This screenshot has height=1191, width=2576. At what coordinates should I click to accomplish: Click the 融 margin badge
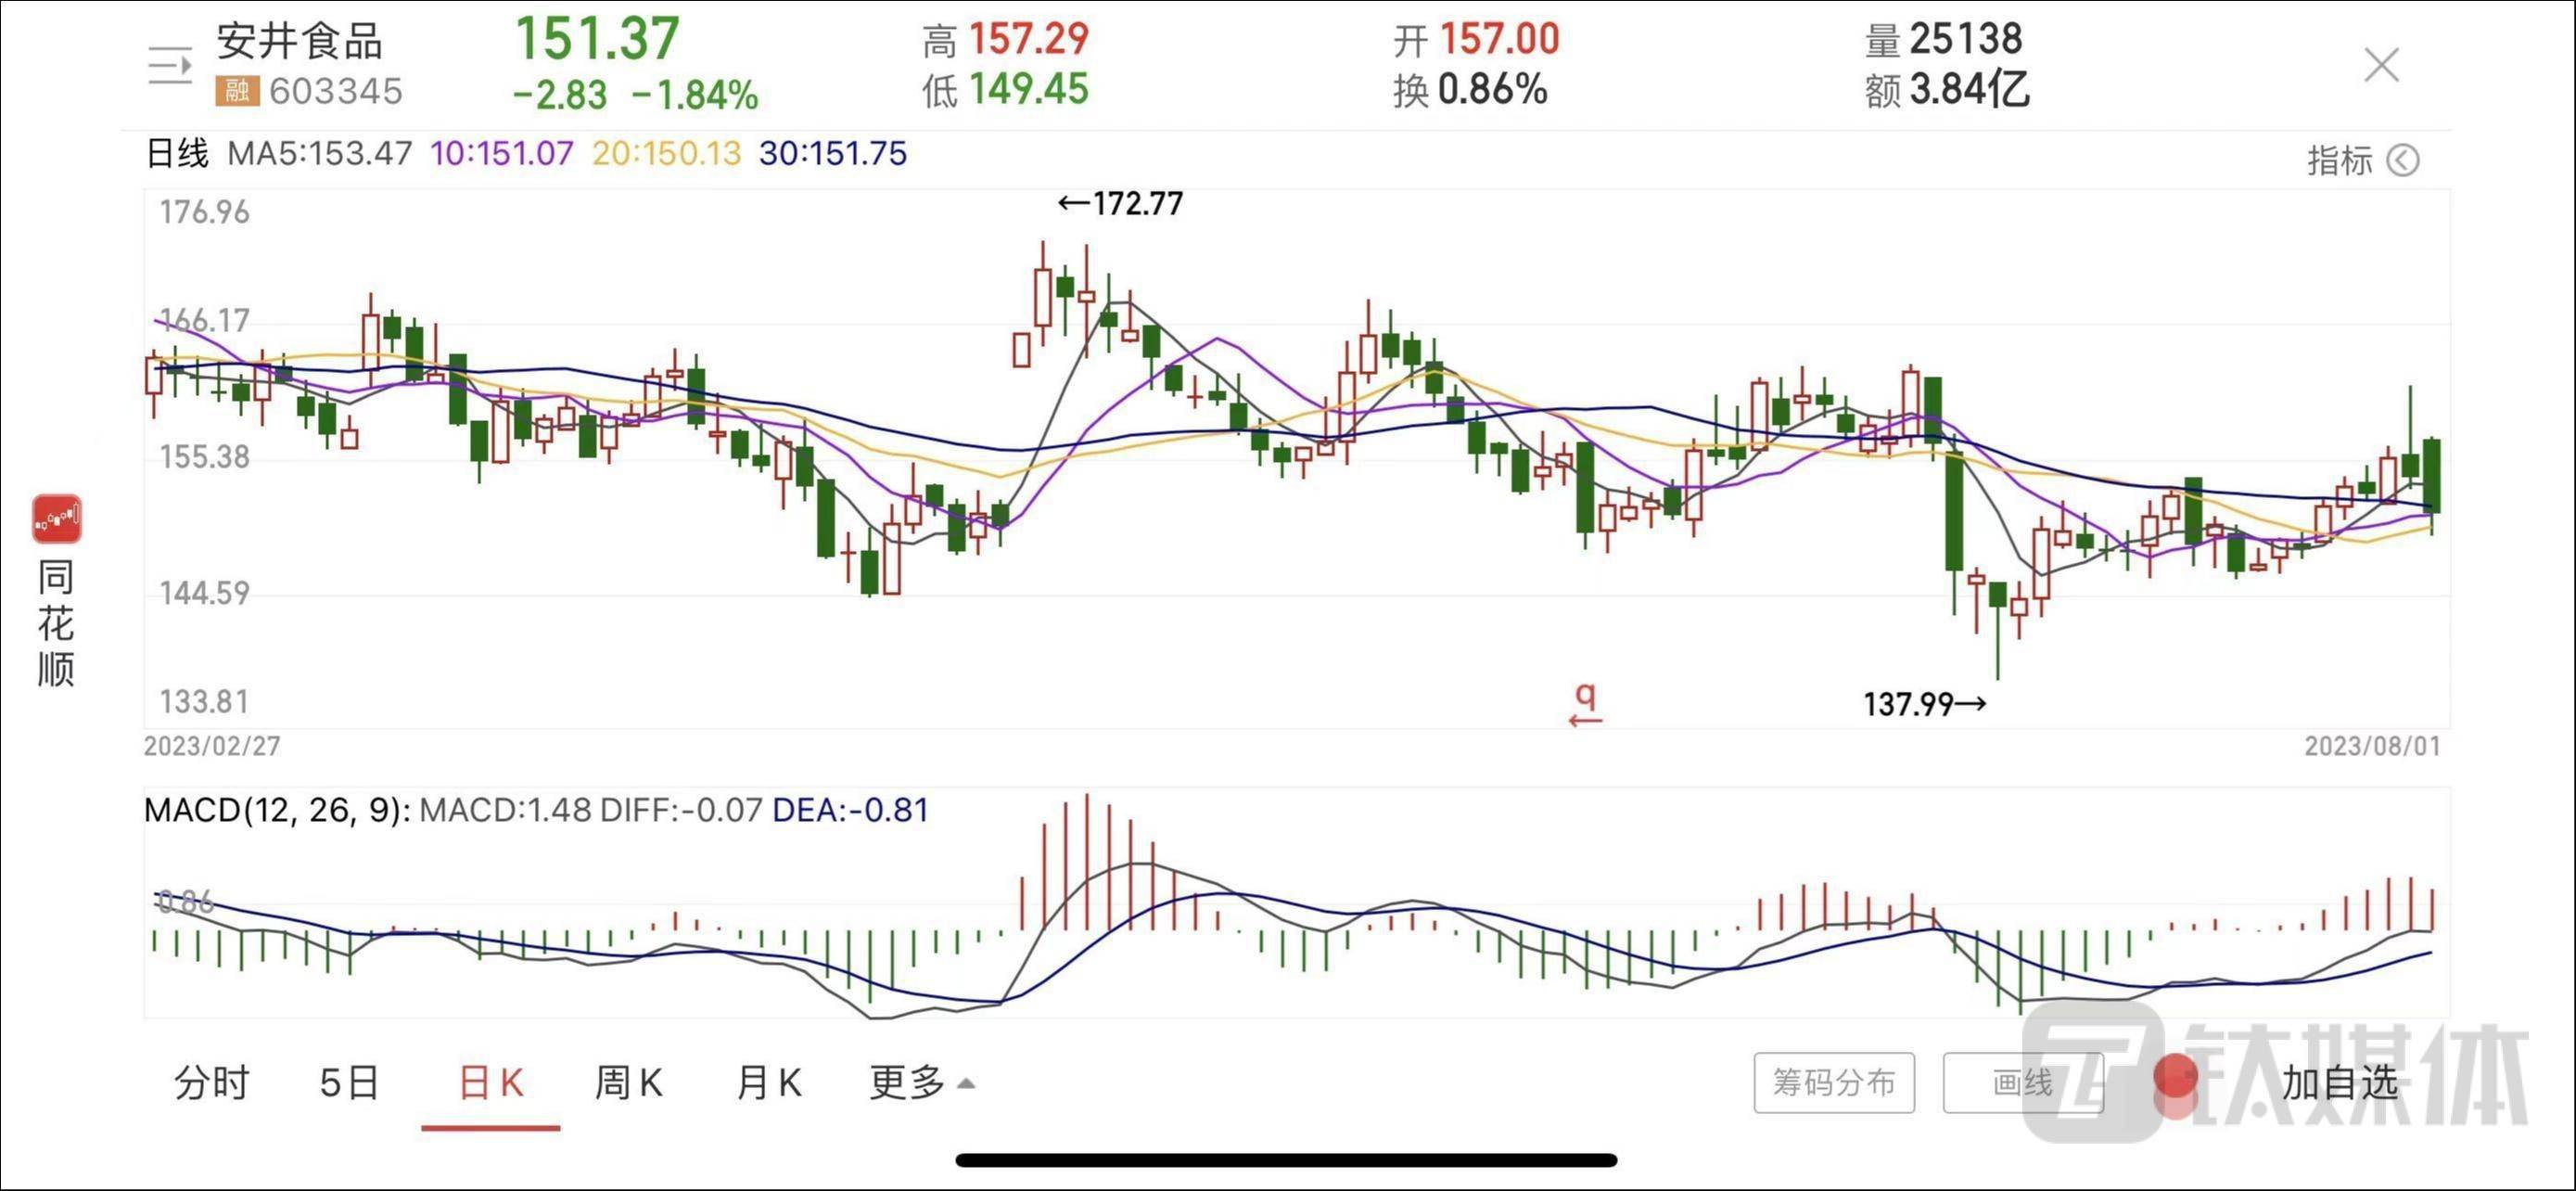237,91
